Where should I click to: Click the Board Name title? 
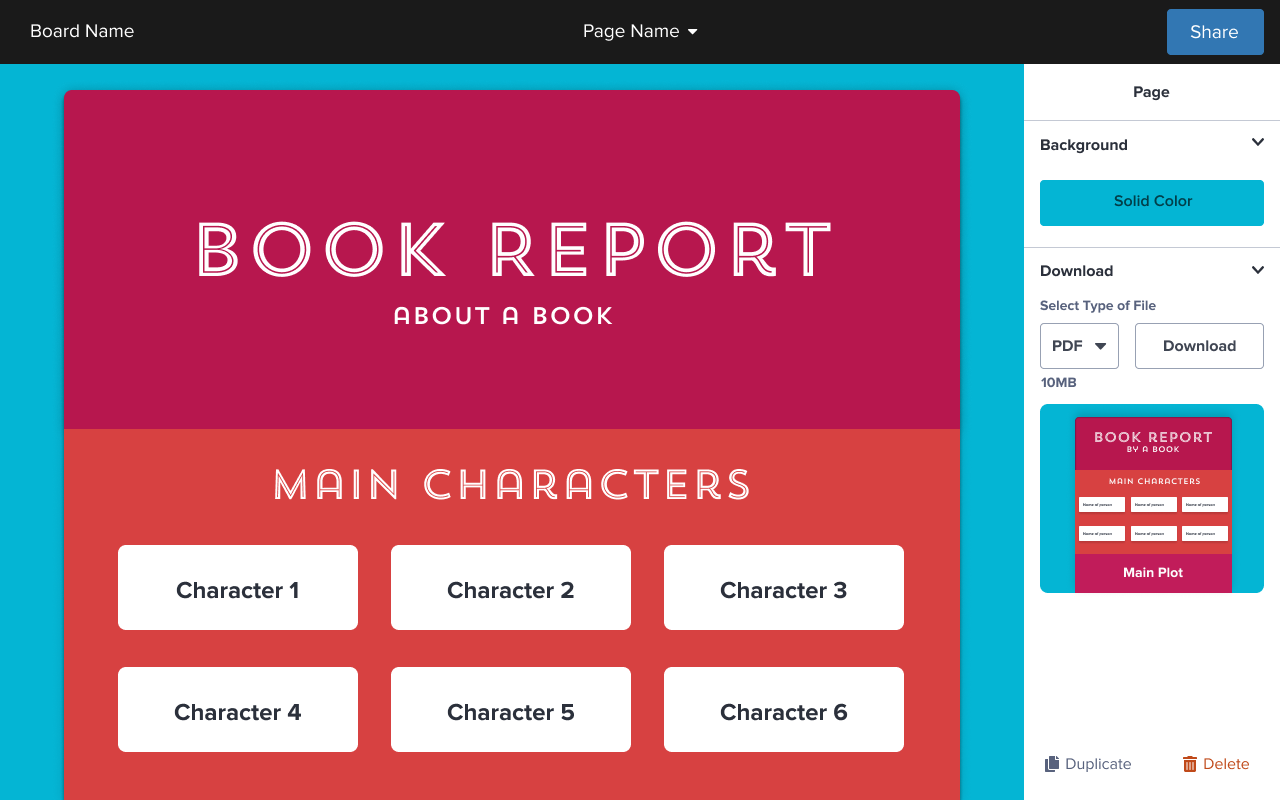[82, 32]
